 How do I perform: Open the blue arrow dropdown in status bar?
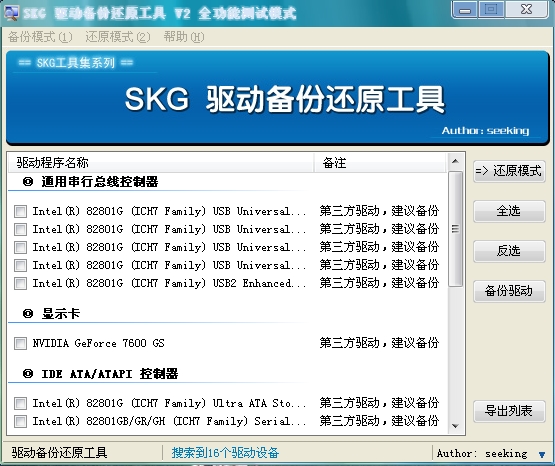pyautogui.click(x=542, y=454)
